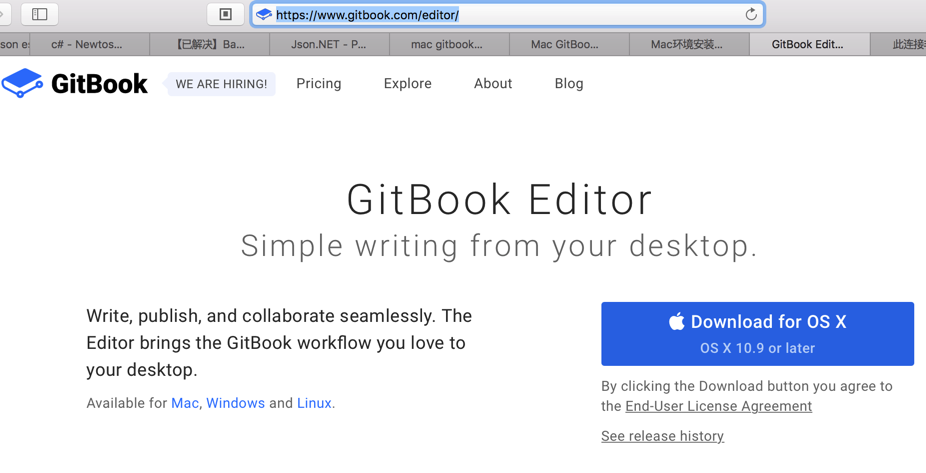Open the About page link
926x473 pixels.
click(x=493, y=84)
